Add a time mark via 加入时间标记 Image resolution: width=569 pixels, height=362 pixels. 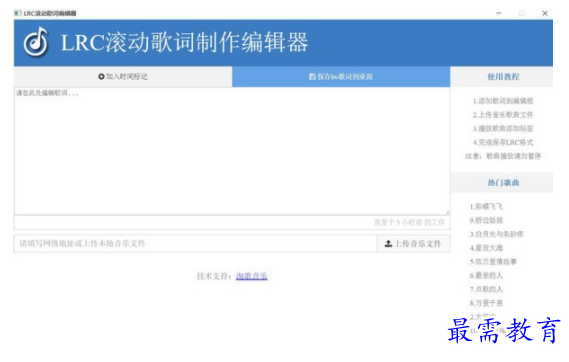[123, 77]
